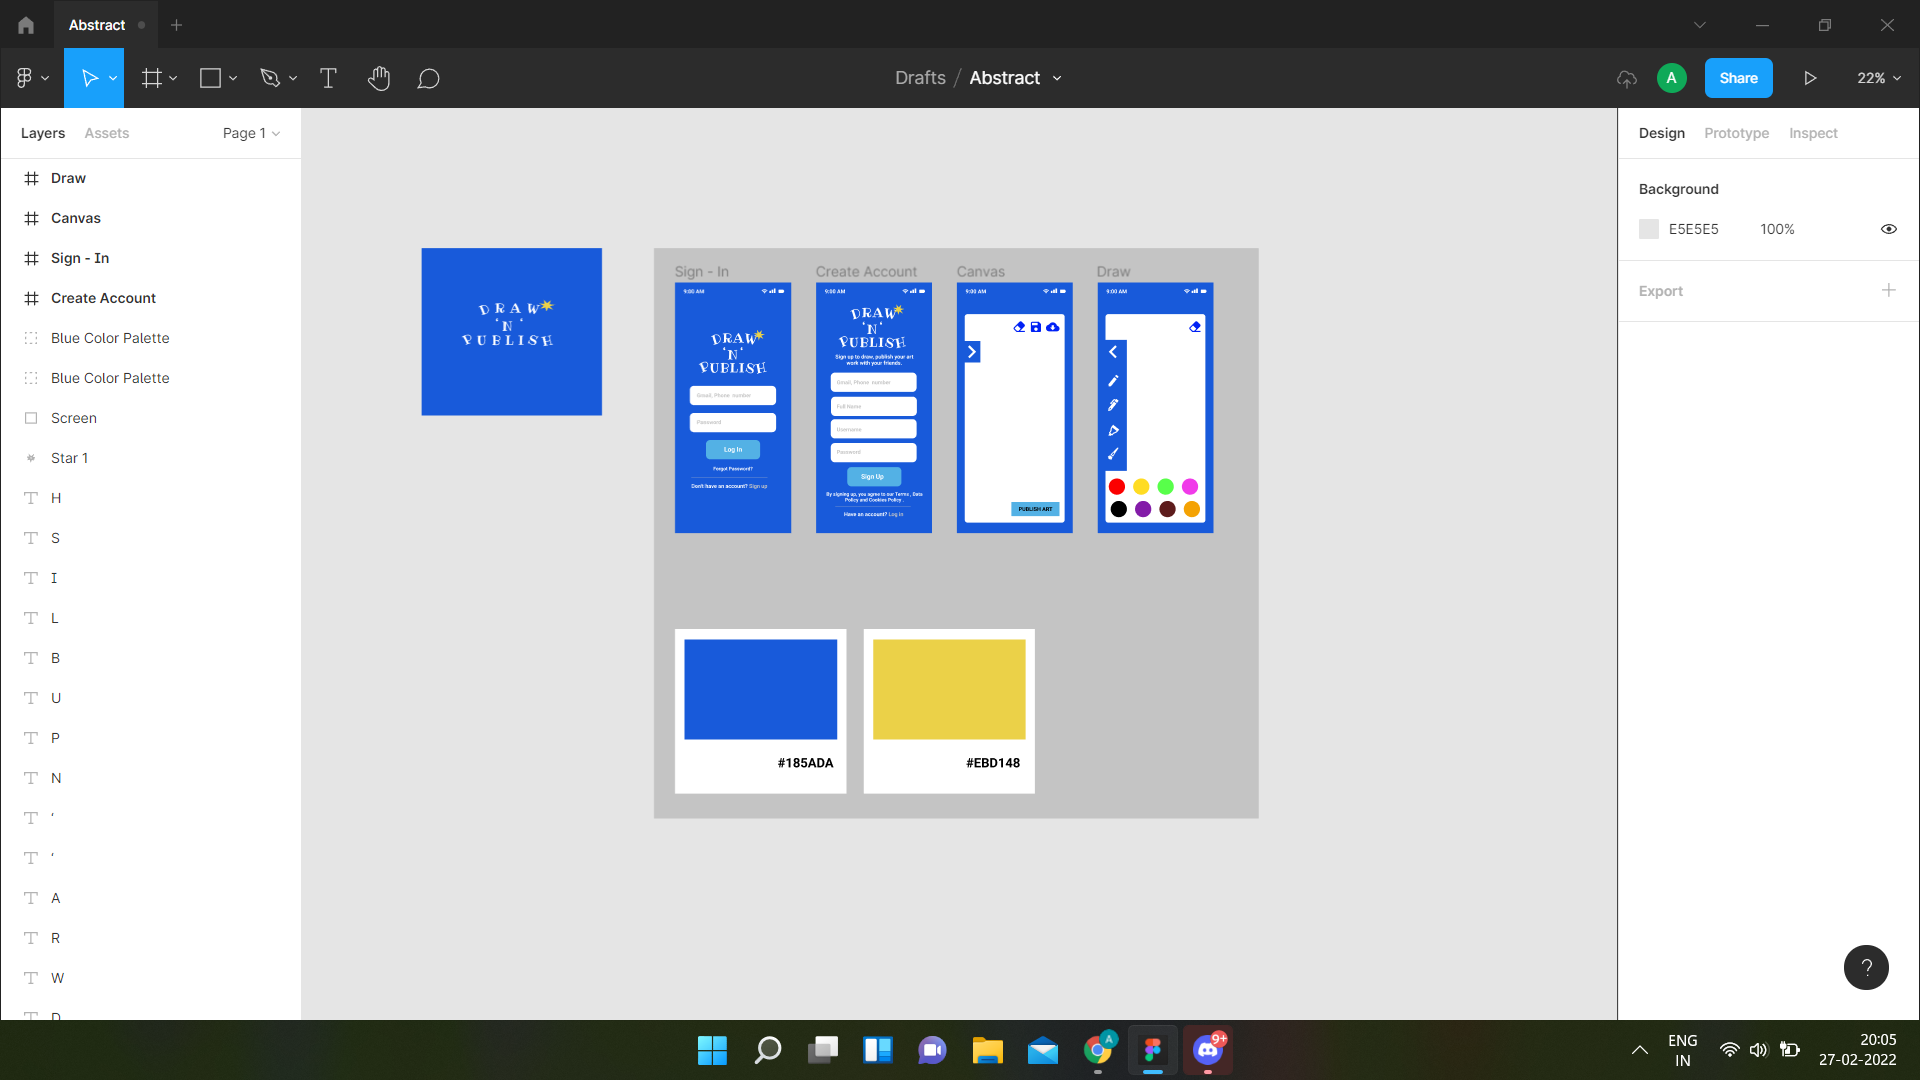Image resolution: width=1920 pixels, height=1080 pixels.
Task: Select the Frame tool
Action: pos(151,78)
